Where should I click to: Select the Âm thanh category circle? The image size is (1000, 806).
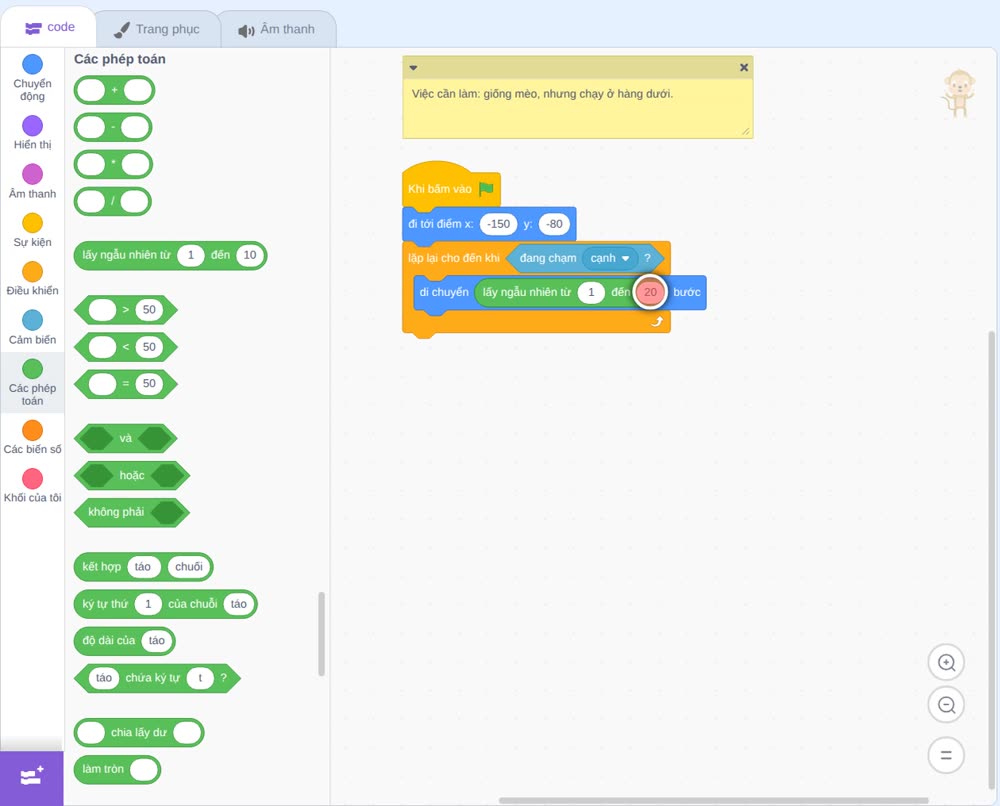[33, 173]
